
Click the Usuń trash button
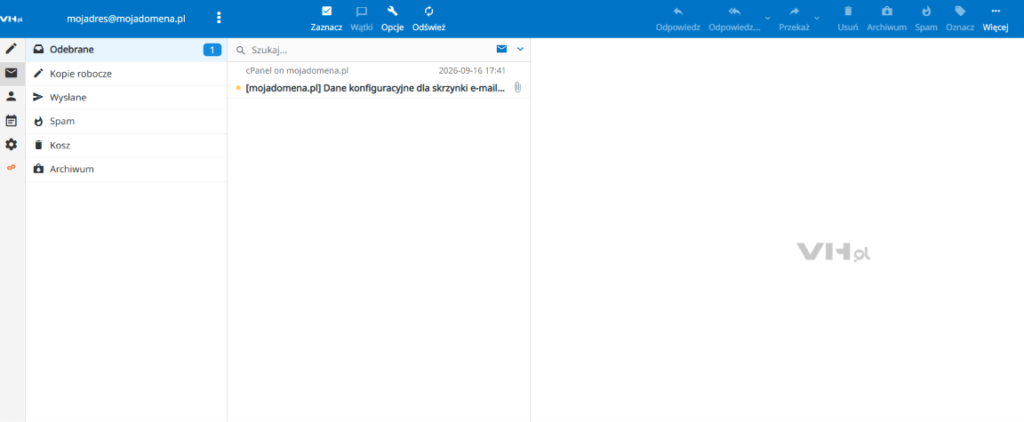point(848,19)
